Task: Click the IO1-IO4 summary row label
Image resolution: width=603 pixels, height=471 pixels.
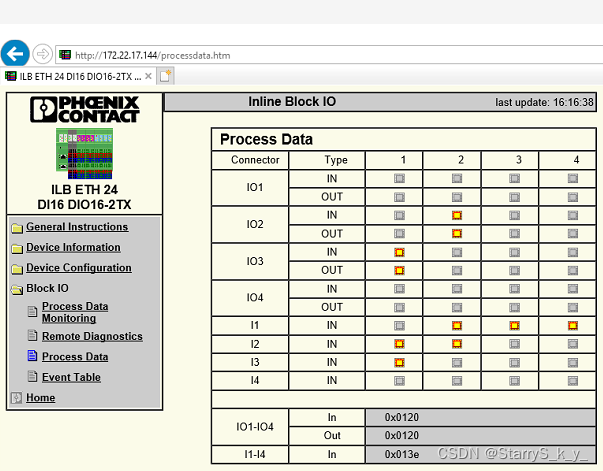Action: [255, 426]
